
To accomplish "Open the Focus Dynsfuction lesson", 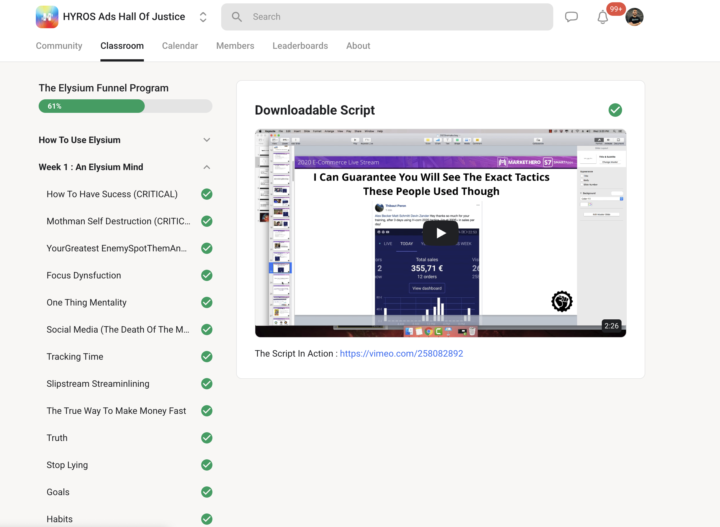I will tap(84, 275).
